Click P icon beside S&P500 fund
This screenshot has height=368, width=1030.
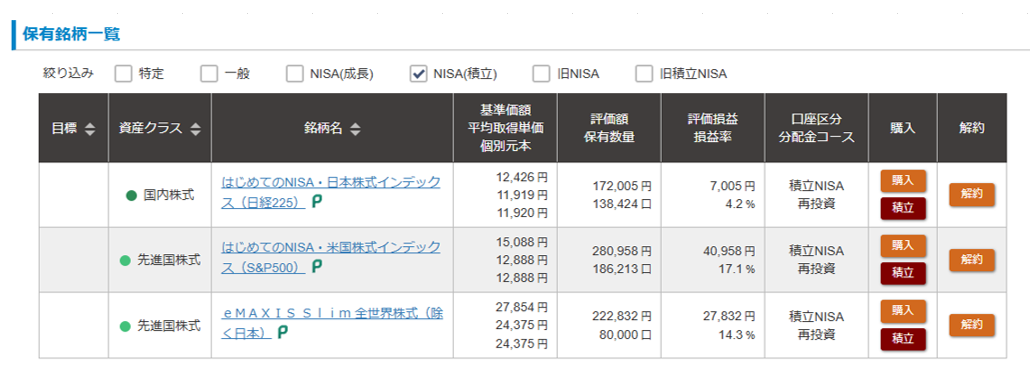pyautogui.click(x=317, y=268)
